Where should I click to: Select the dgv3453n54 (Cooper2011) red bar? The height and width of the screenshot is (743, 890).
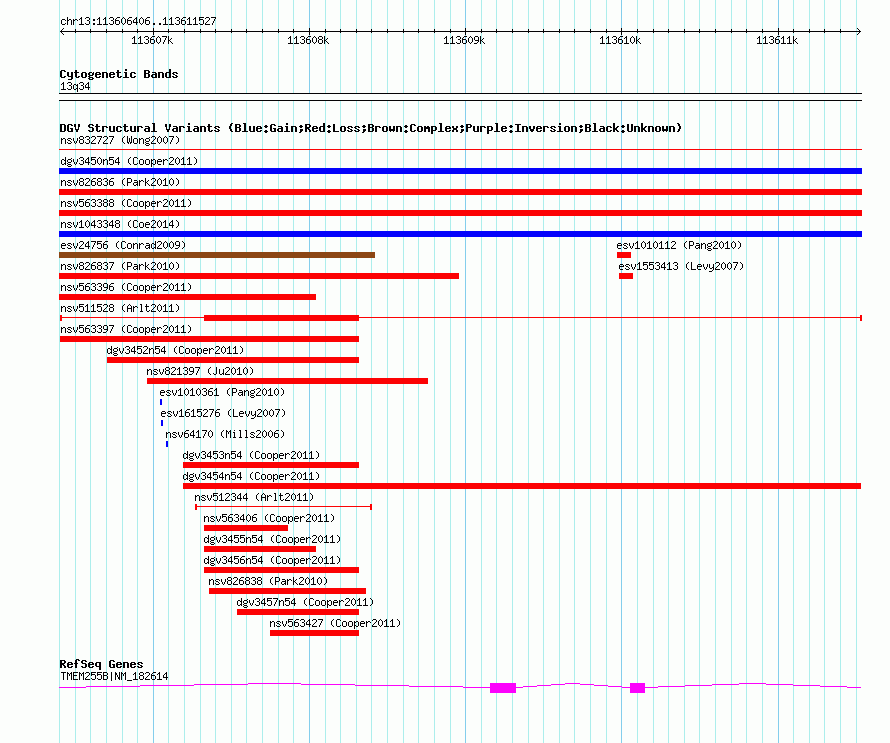coord(271,465)
